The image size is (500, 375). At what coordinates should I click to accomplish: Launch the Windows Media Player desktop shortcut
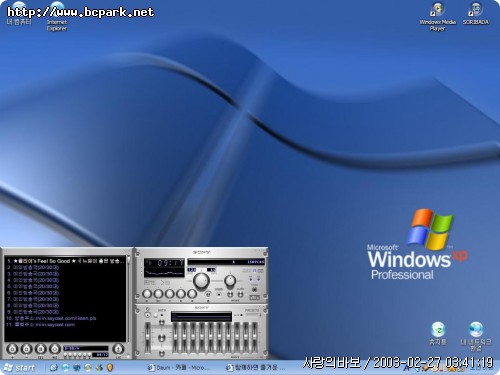tap(437, 17)
